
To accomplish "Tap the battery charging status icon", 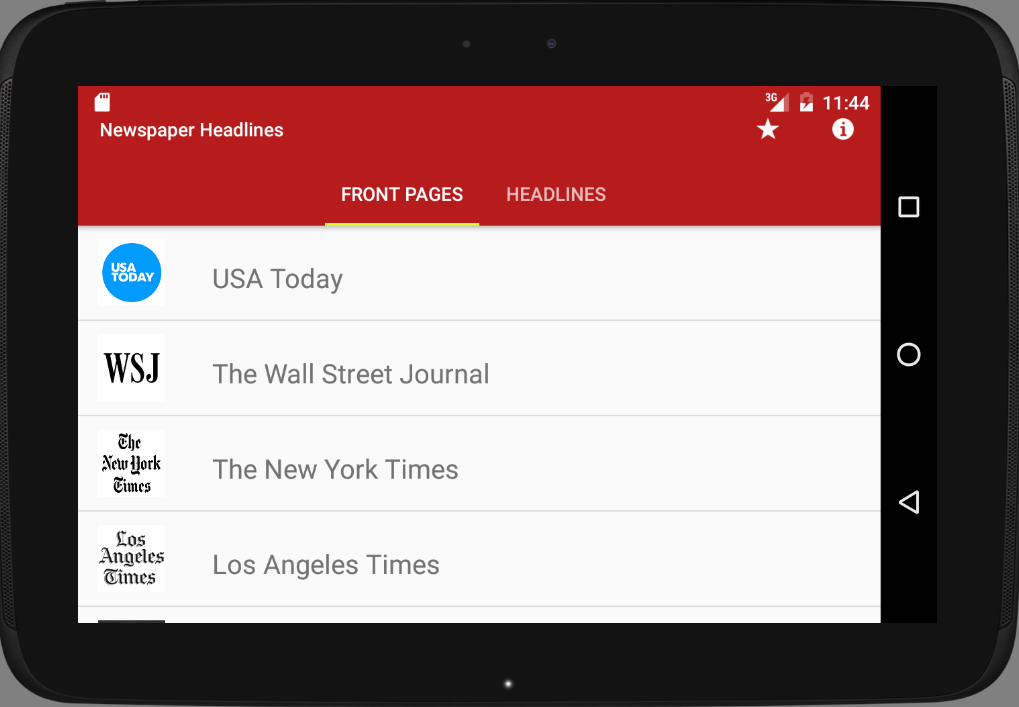I will click(x=806, y=102).
